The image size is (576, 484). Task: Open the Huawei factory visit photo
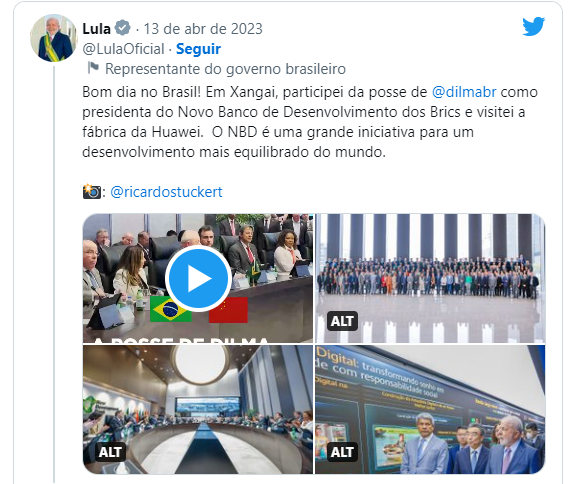[430, 409]
